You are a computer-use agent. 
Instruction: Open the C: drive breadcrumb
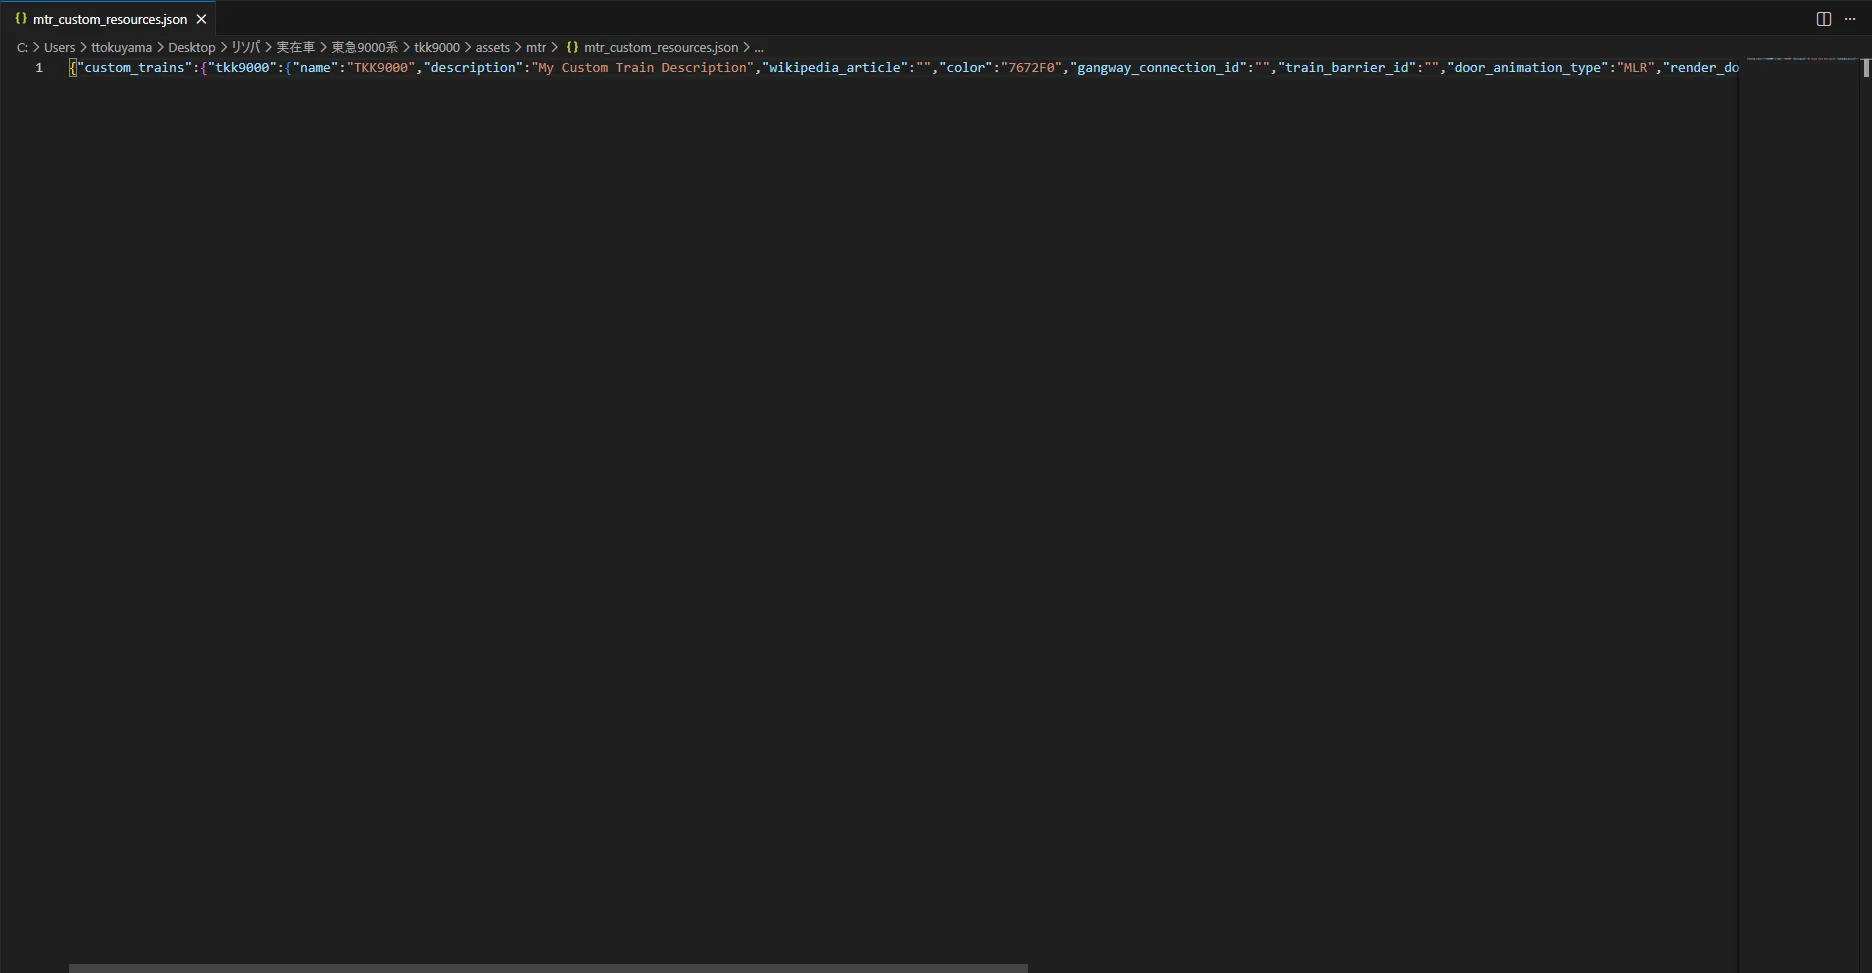[x=22, y=47]
